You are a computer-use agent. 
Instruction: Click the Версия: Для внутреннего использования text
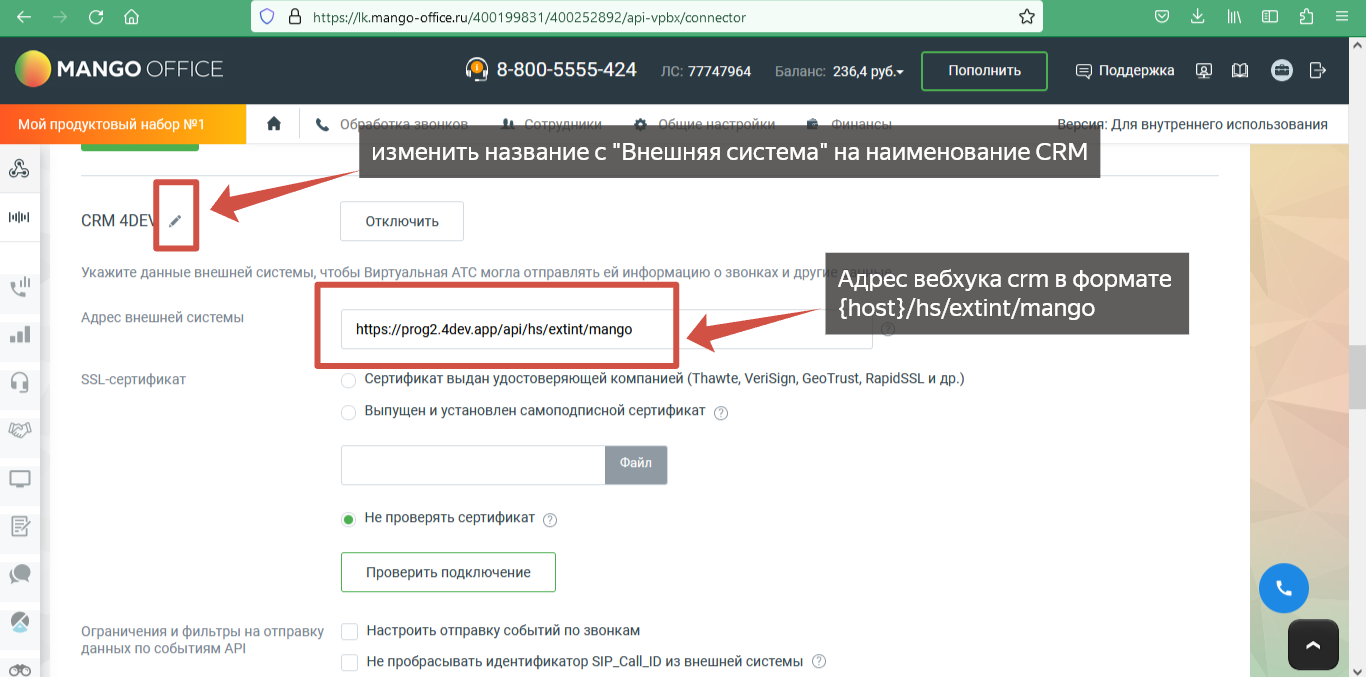coord(1192,124)
